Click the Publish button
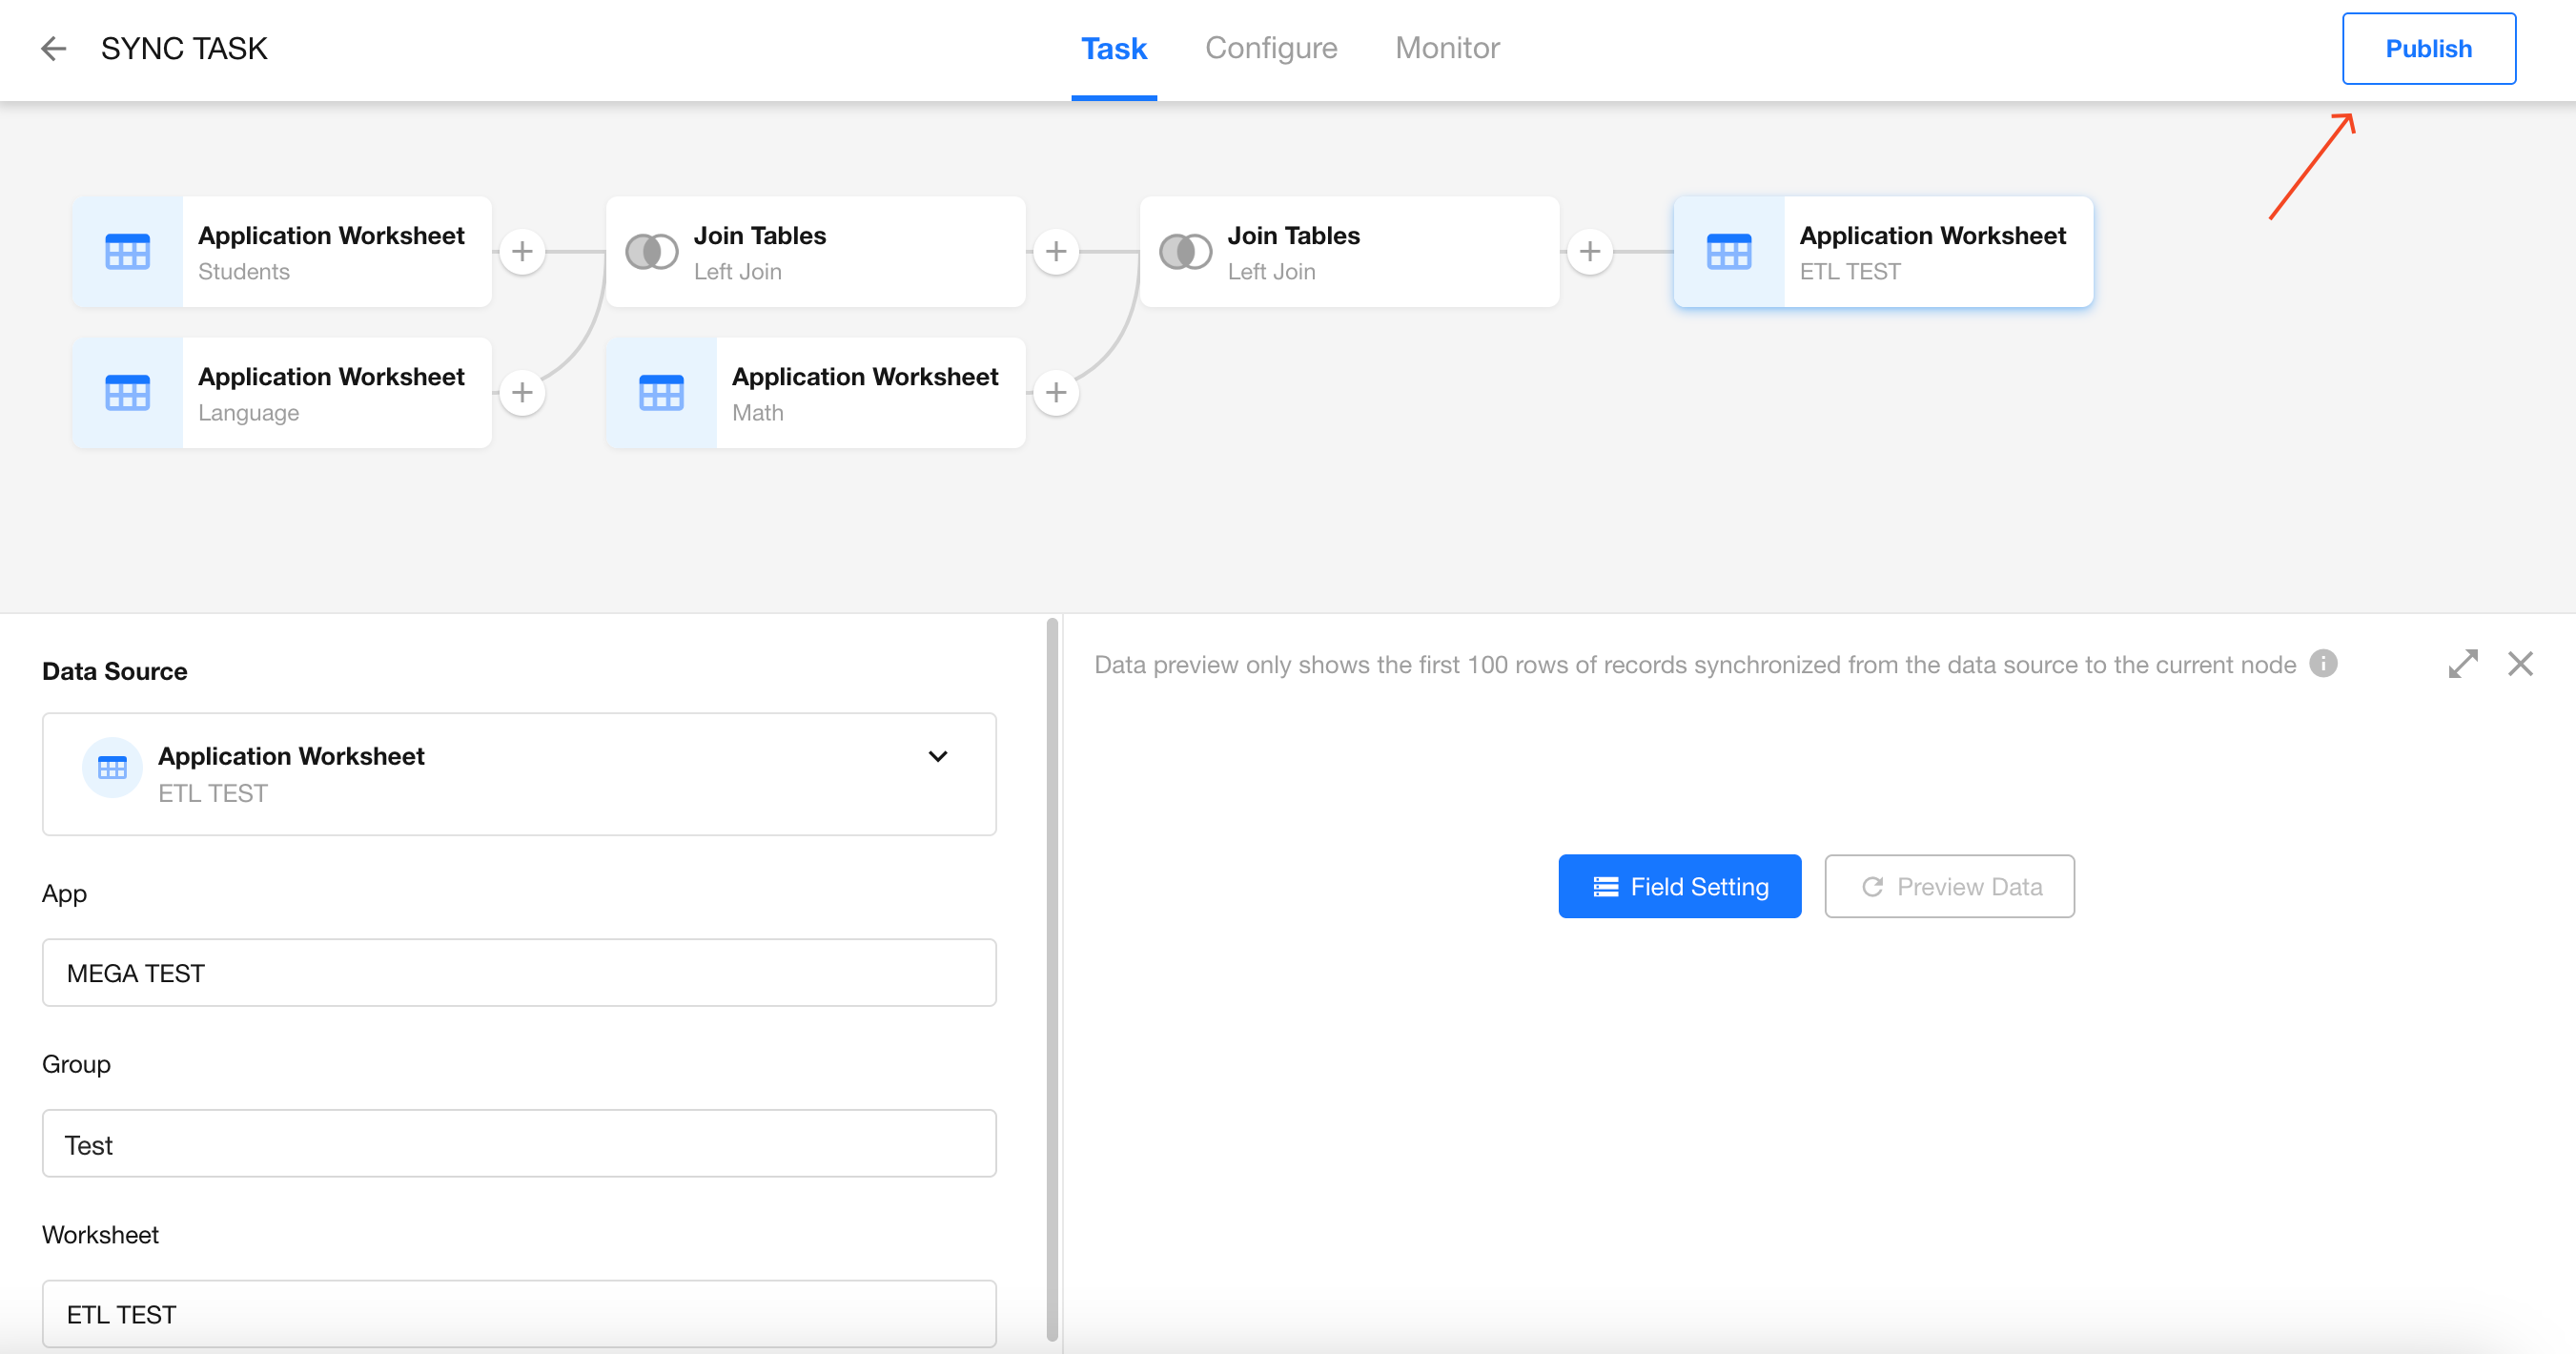The height and width of the screenshot is (1354, 2576). (x=2428, y=49)
